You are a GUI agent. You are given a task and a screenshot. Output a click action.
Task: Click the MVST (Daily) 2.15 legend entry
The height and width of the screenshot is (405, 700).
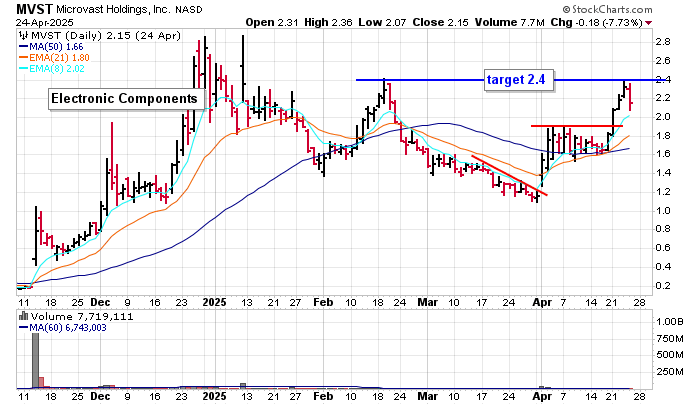tap(105, 36)
